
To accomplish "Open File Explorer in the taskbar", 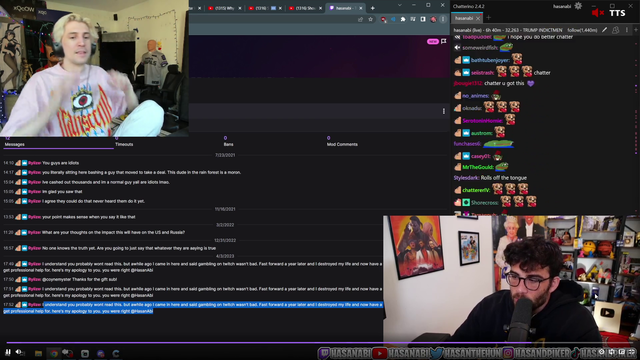I will 38,353.
